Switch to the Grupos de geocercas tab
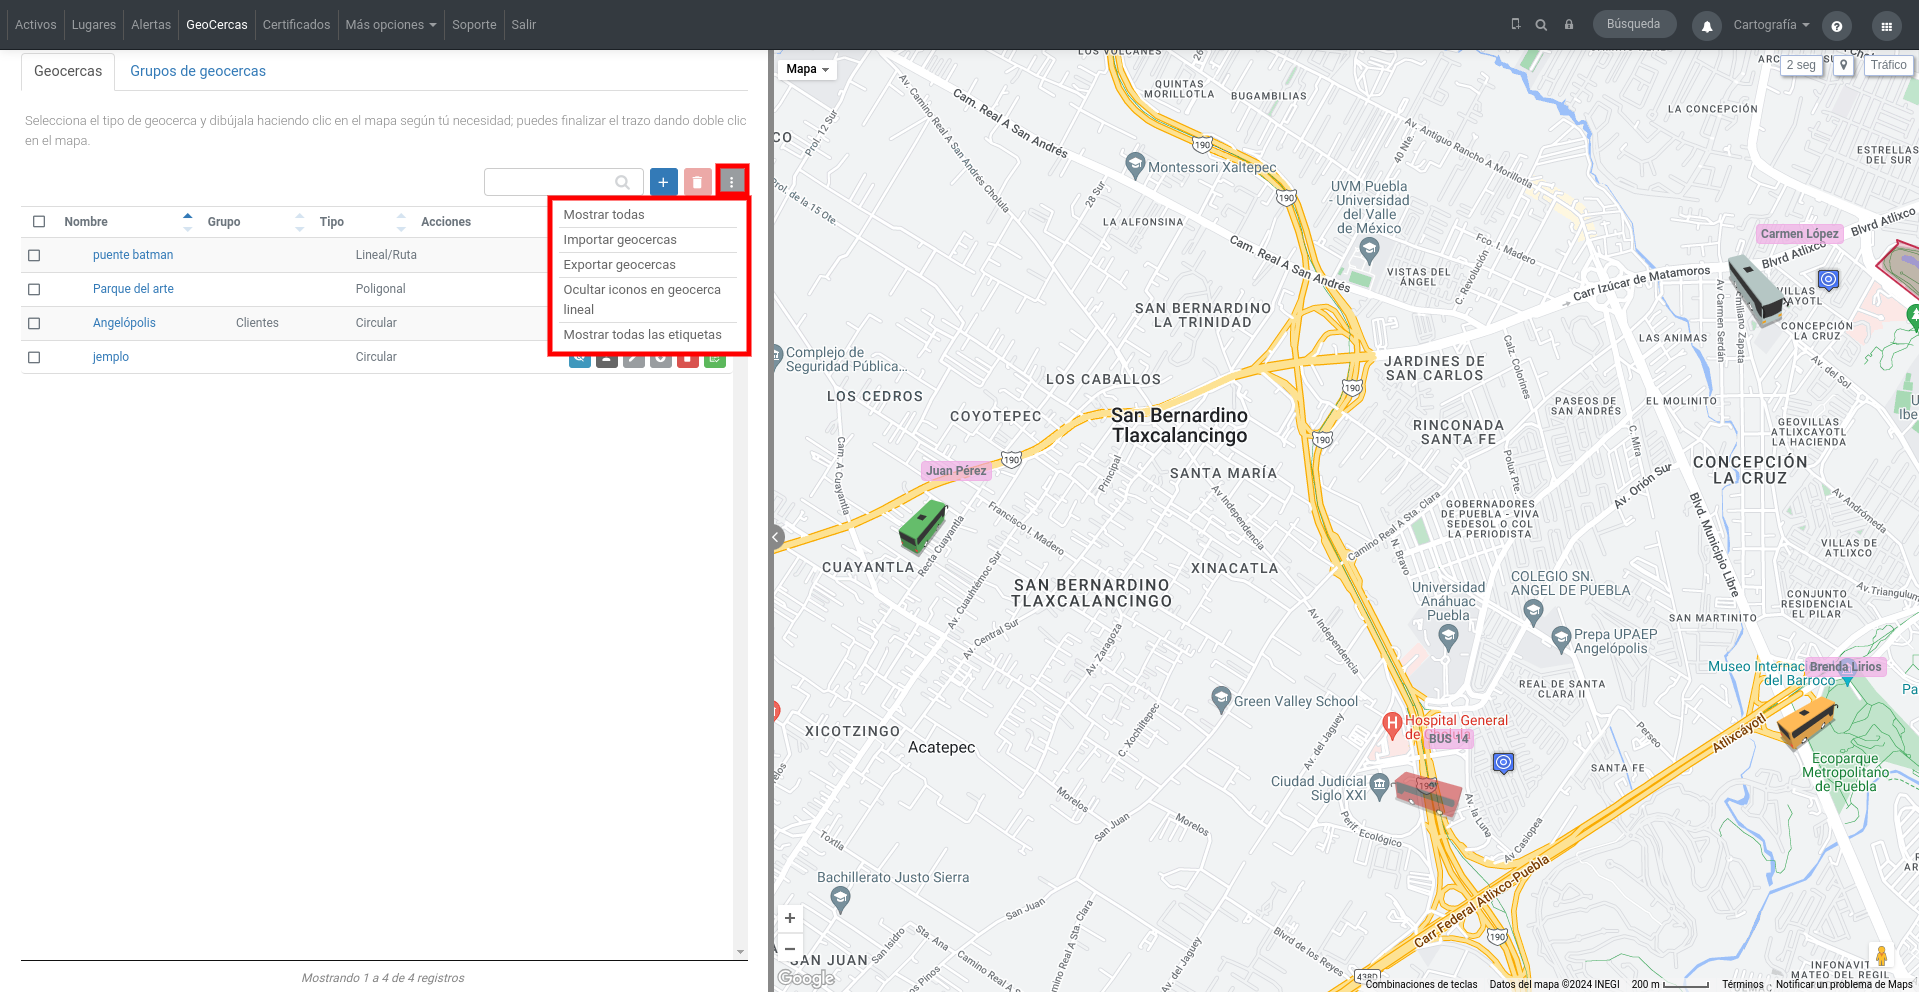 pyautogui.click(x=198, y=71)
